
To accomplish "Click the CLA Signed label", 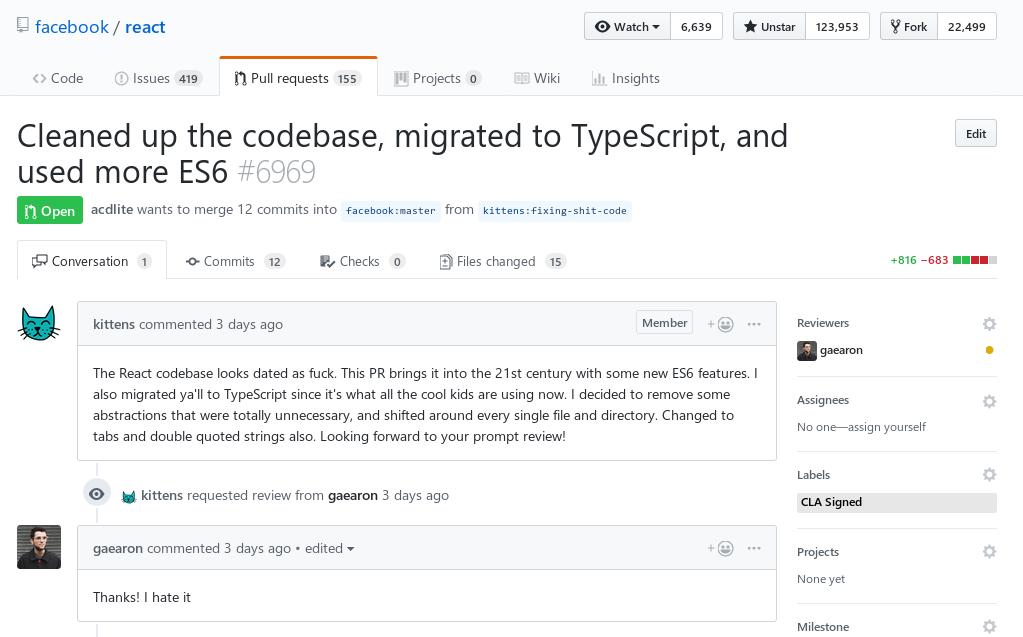I will tap(896, 503).
